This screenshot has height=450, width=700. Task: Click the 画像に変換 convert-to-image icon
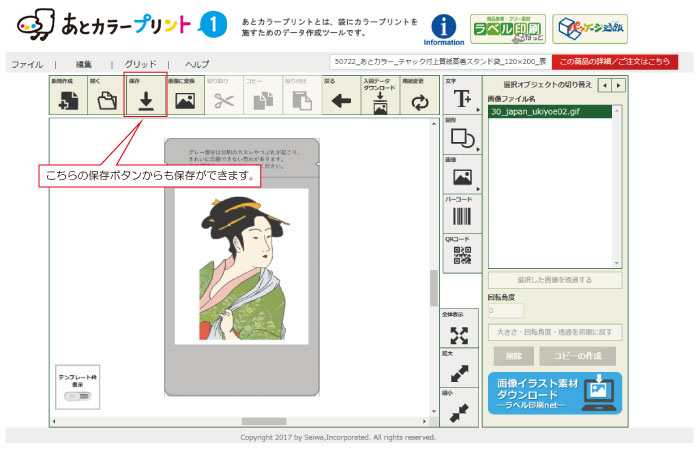click(x=185, y=101)
